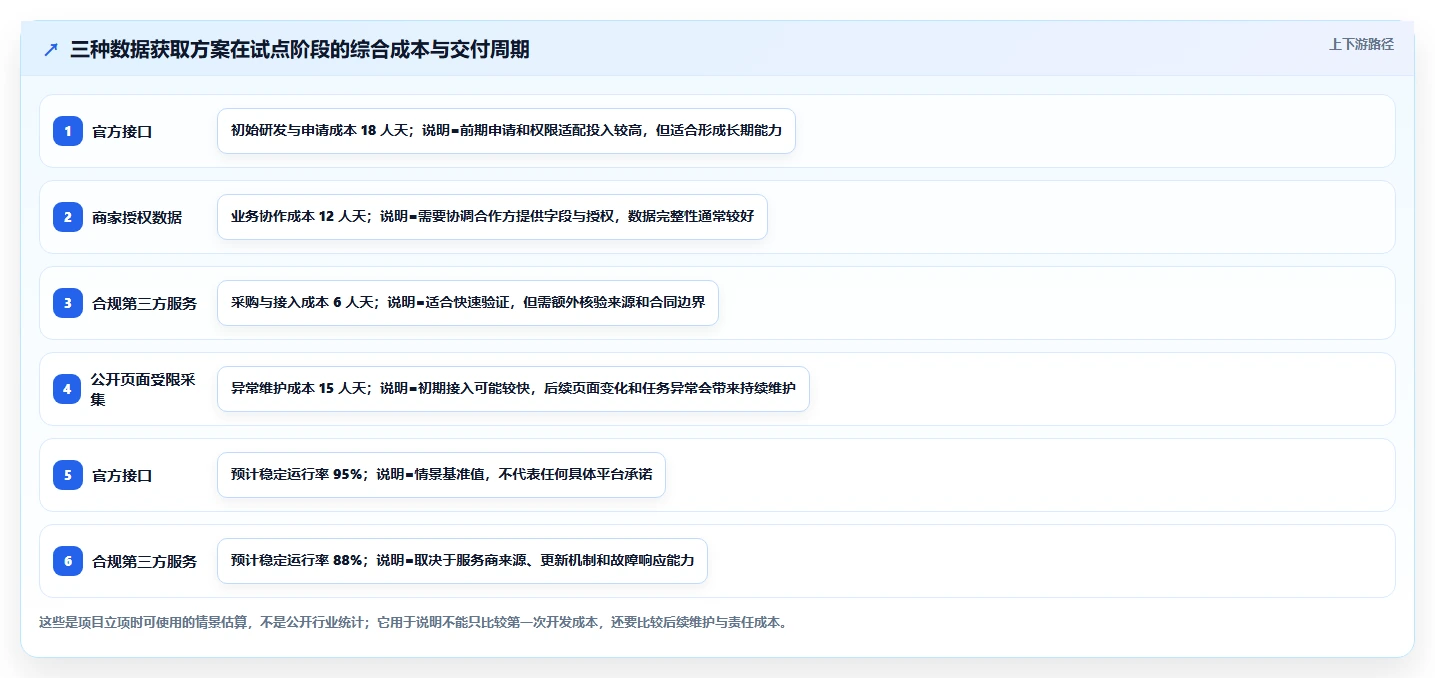
Task: Click the number 6 badge
Action: 68,561
